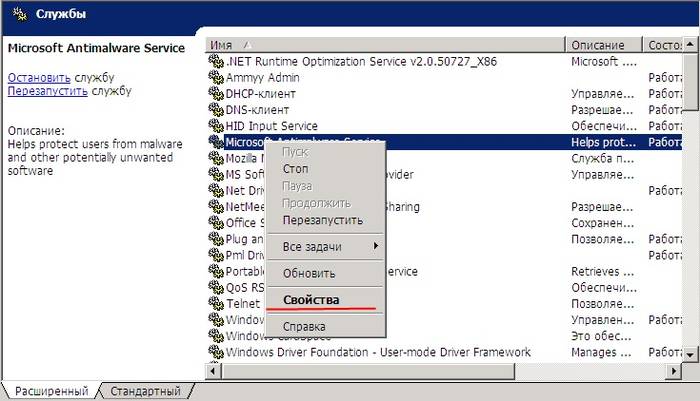Click Обновить in the context menu
This screenshot has width=700, height=401.
(309, 273)
